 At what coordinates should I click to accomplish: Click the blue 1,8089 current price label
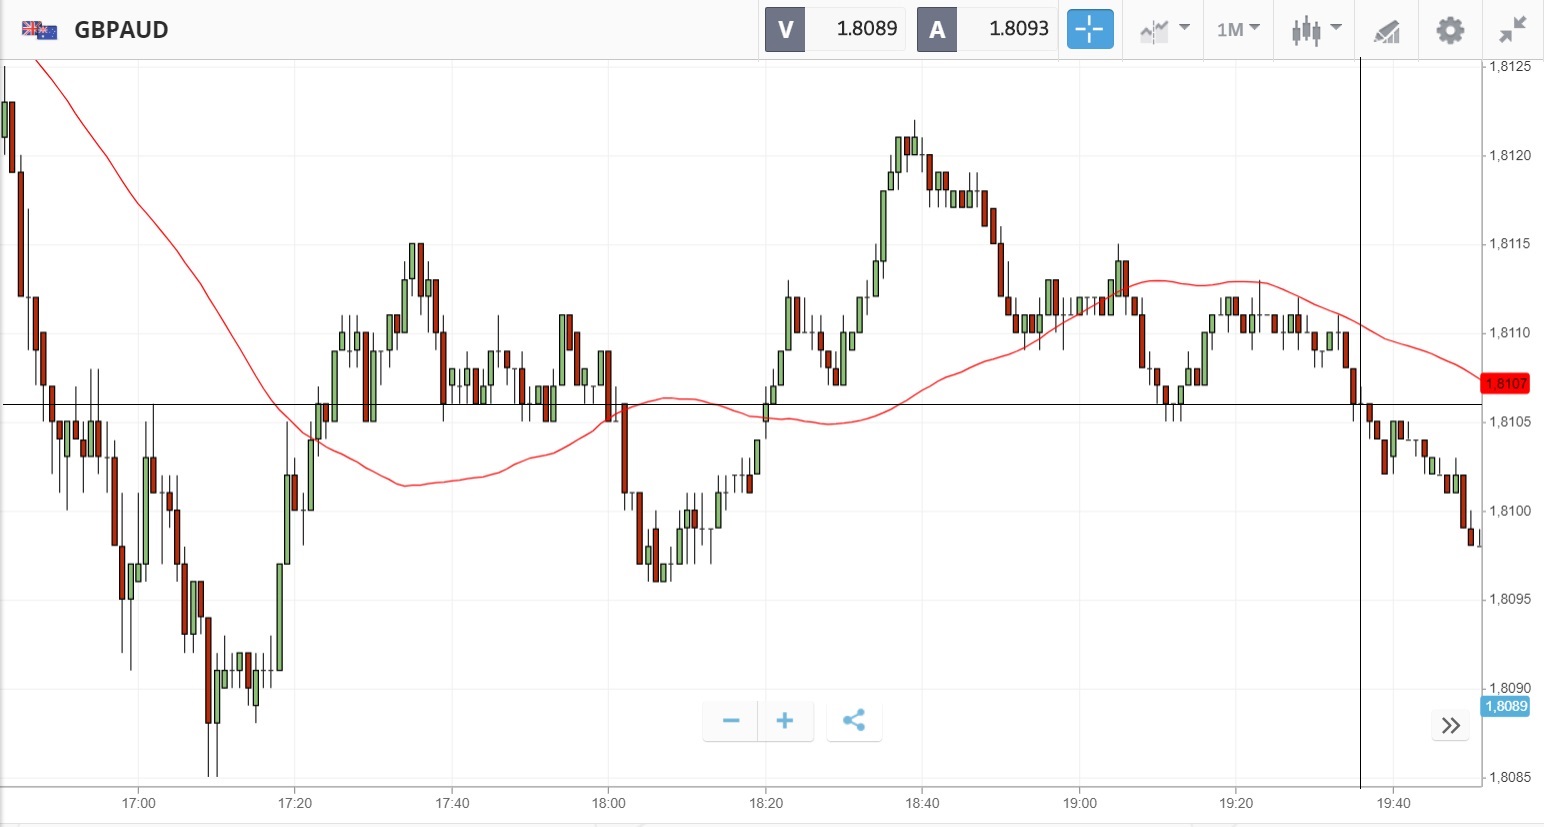pyautogui.click(x=1506, y=706)
